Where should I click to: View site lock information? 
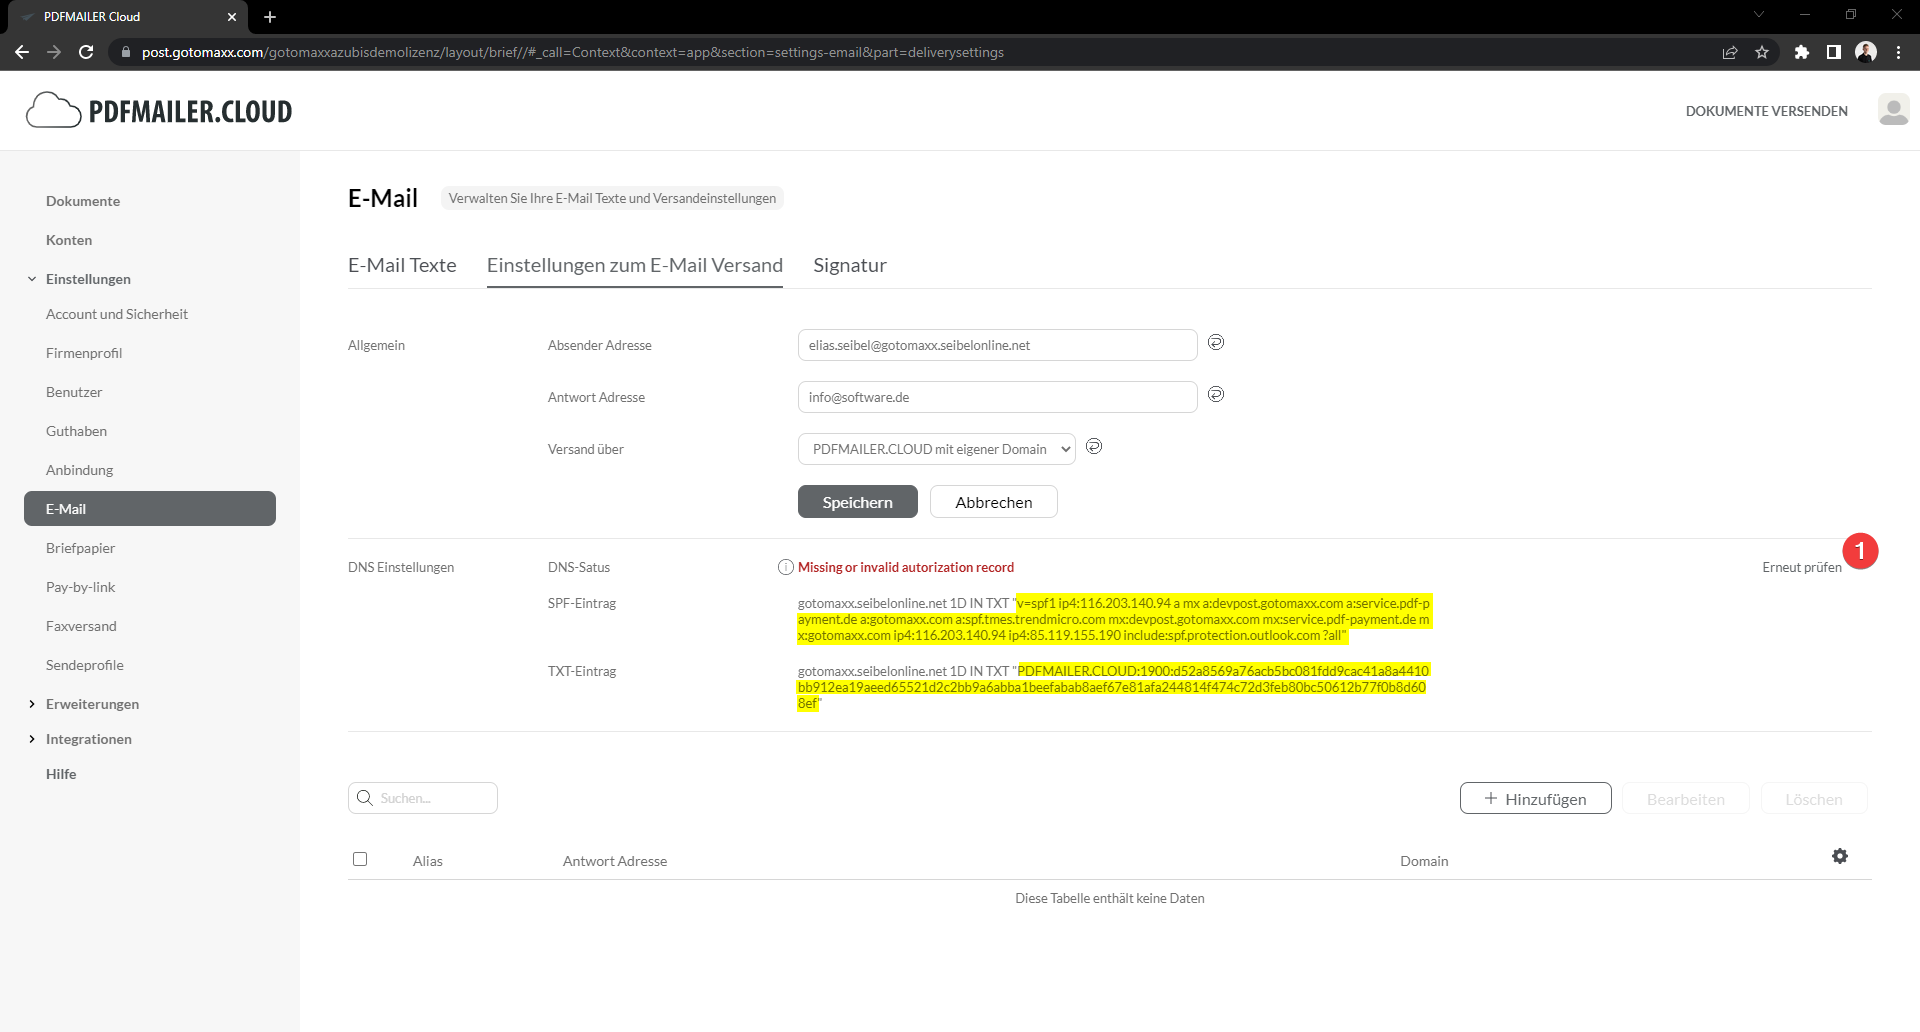tap(125, 52)
